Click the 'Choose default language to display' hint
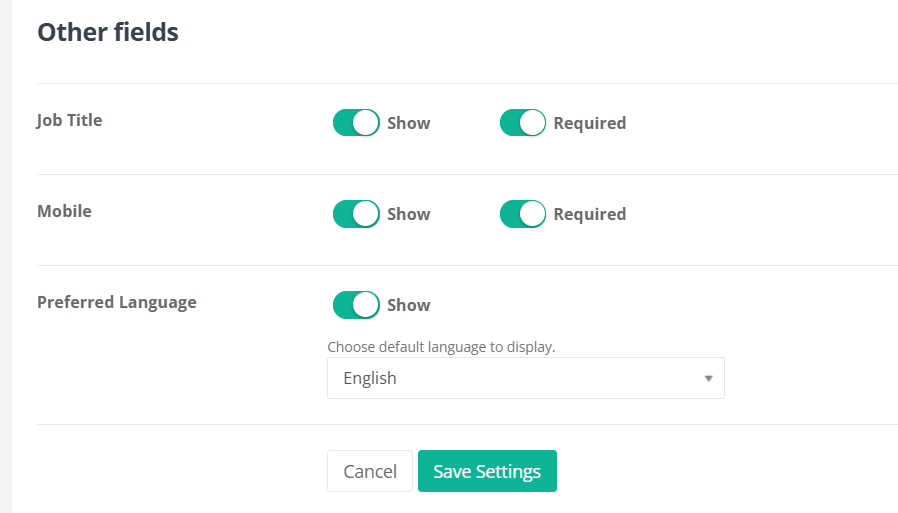The width and height of the screenshot is (898, 513). (441, 347)
